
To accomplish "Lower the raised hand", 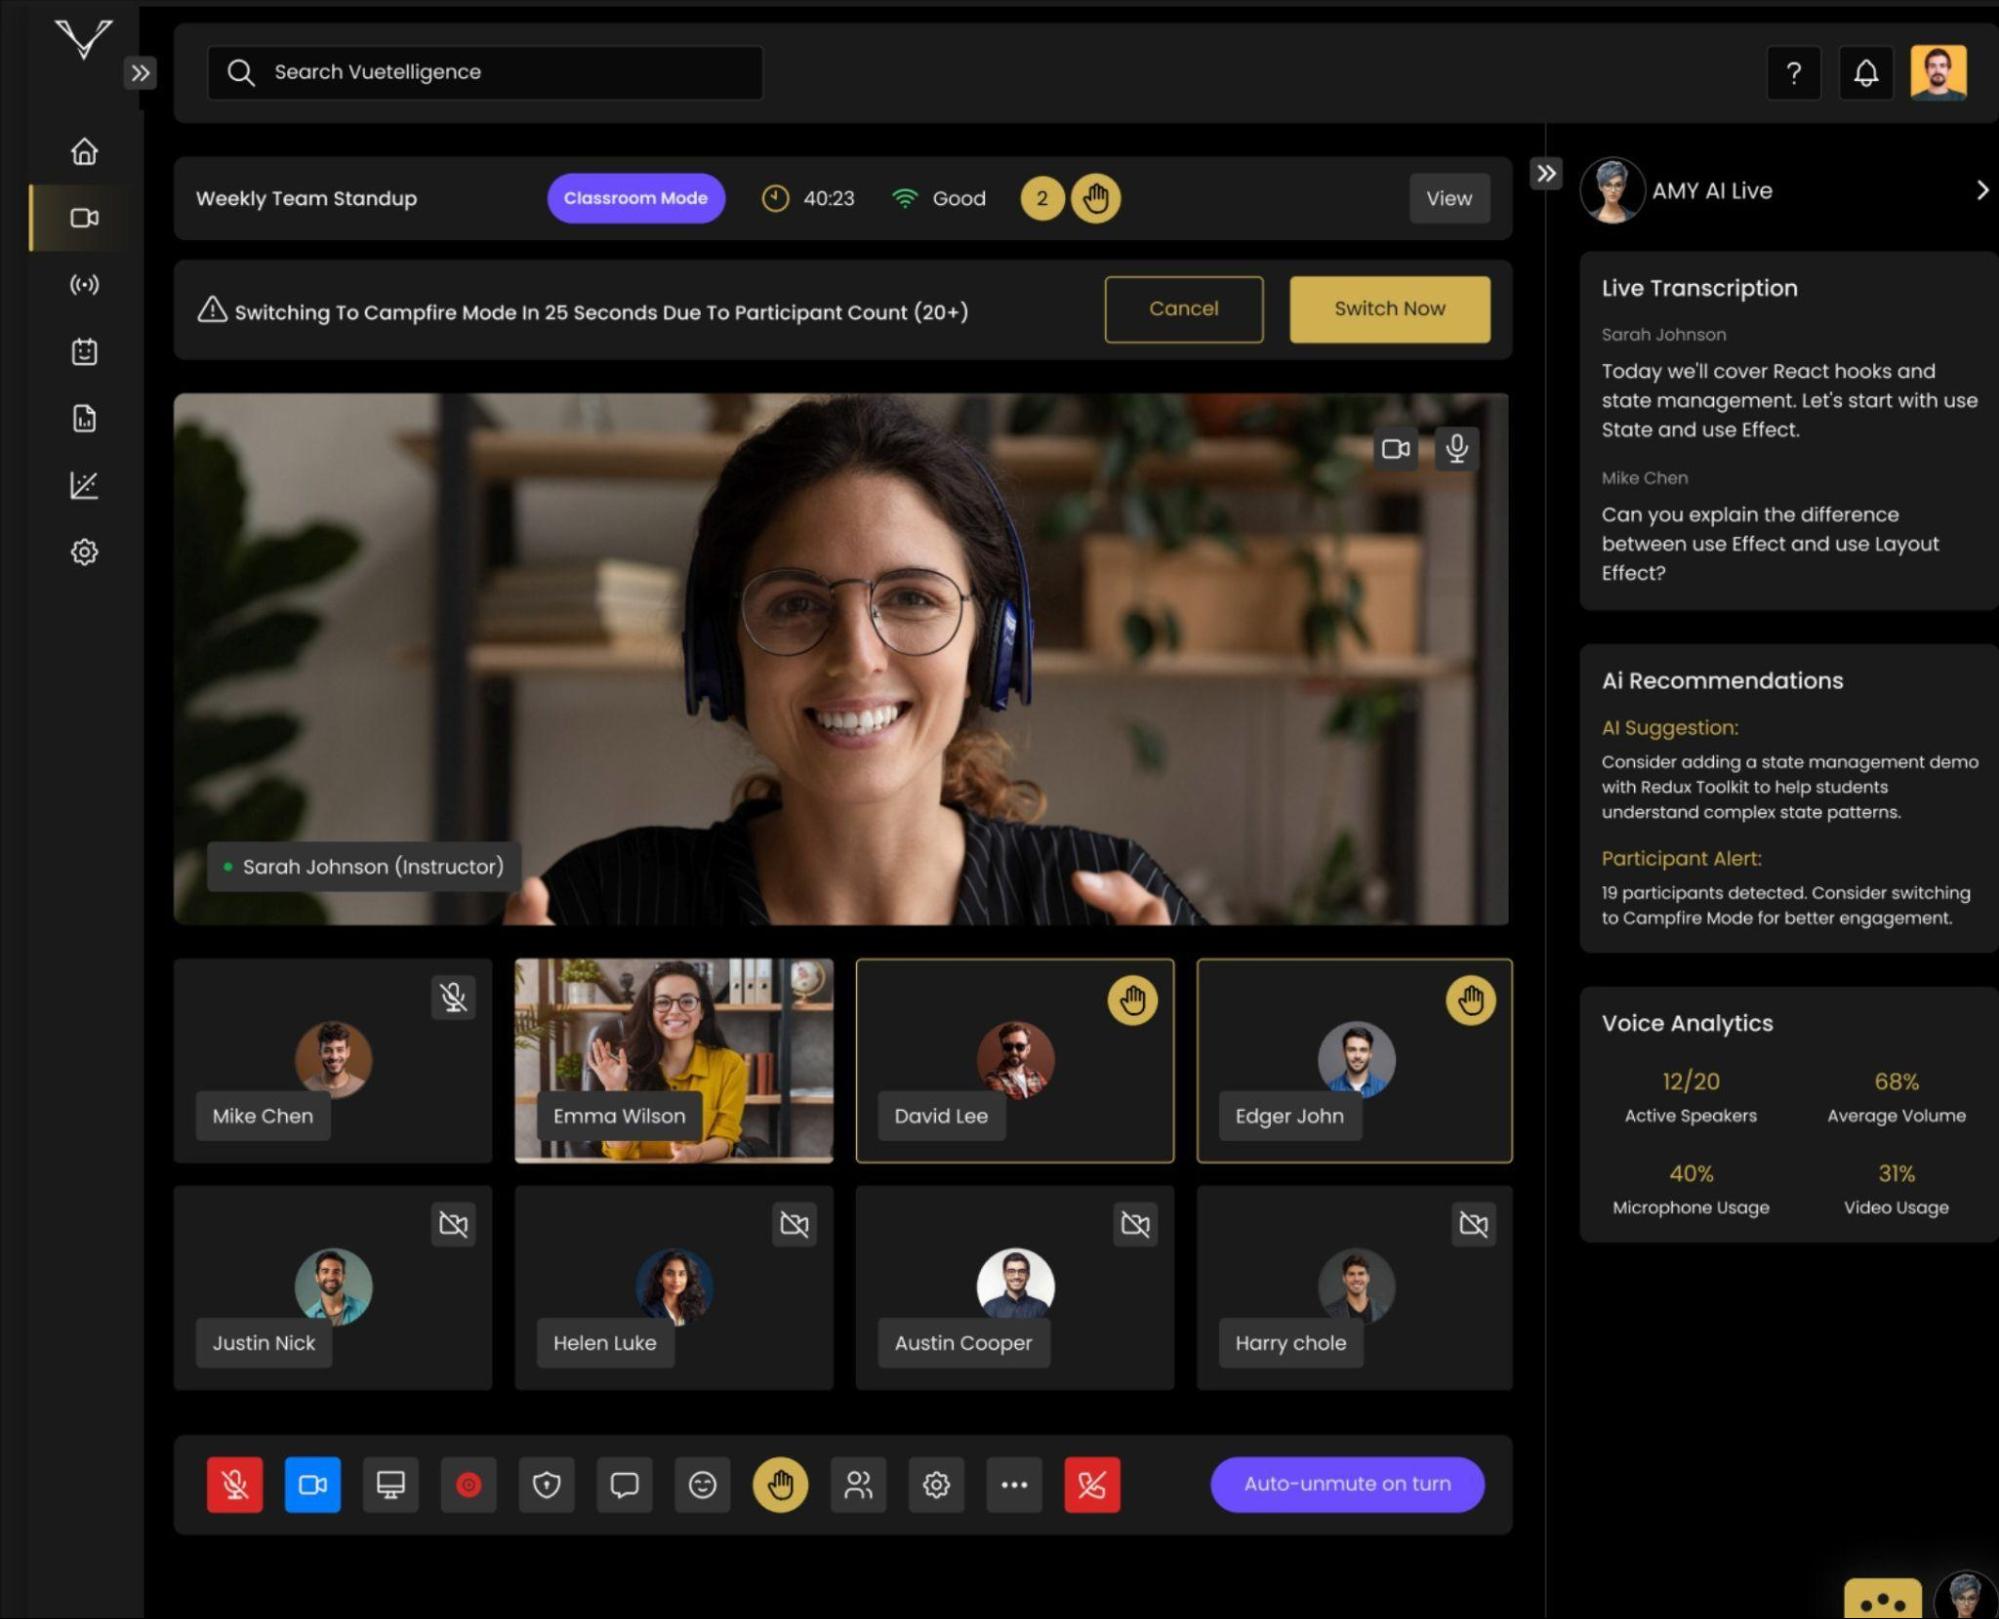I will (780, 1484).
